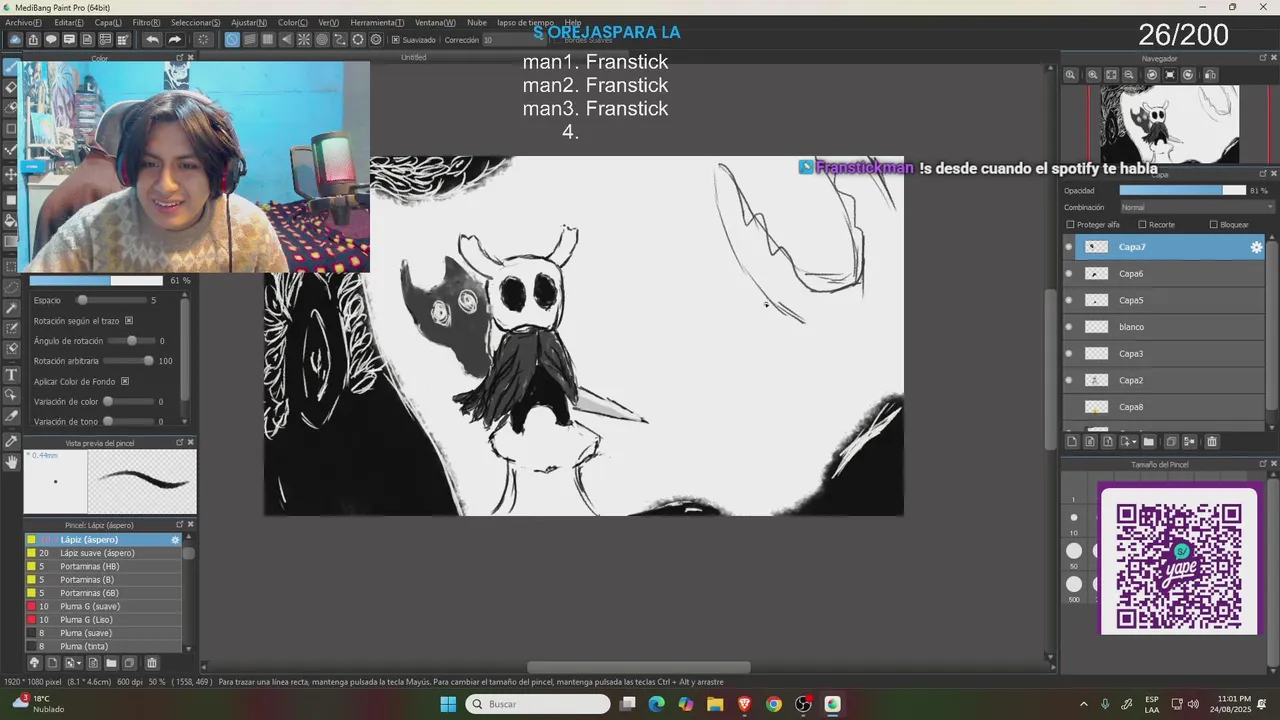Screen dimensions: 1280x720
Task: Select the Capa5 layer
Action: [x=1171, y=300]
